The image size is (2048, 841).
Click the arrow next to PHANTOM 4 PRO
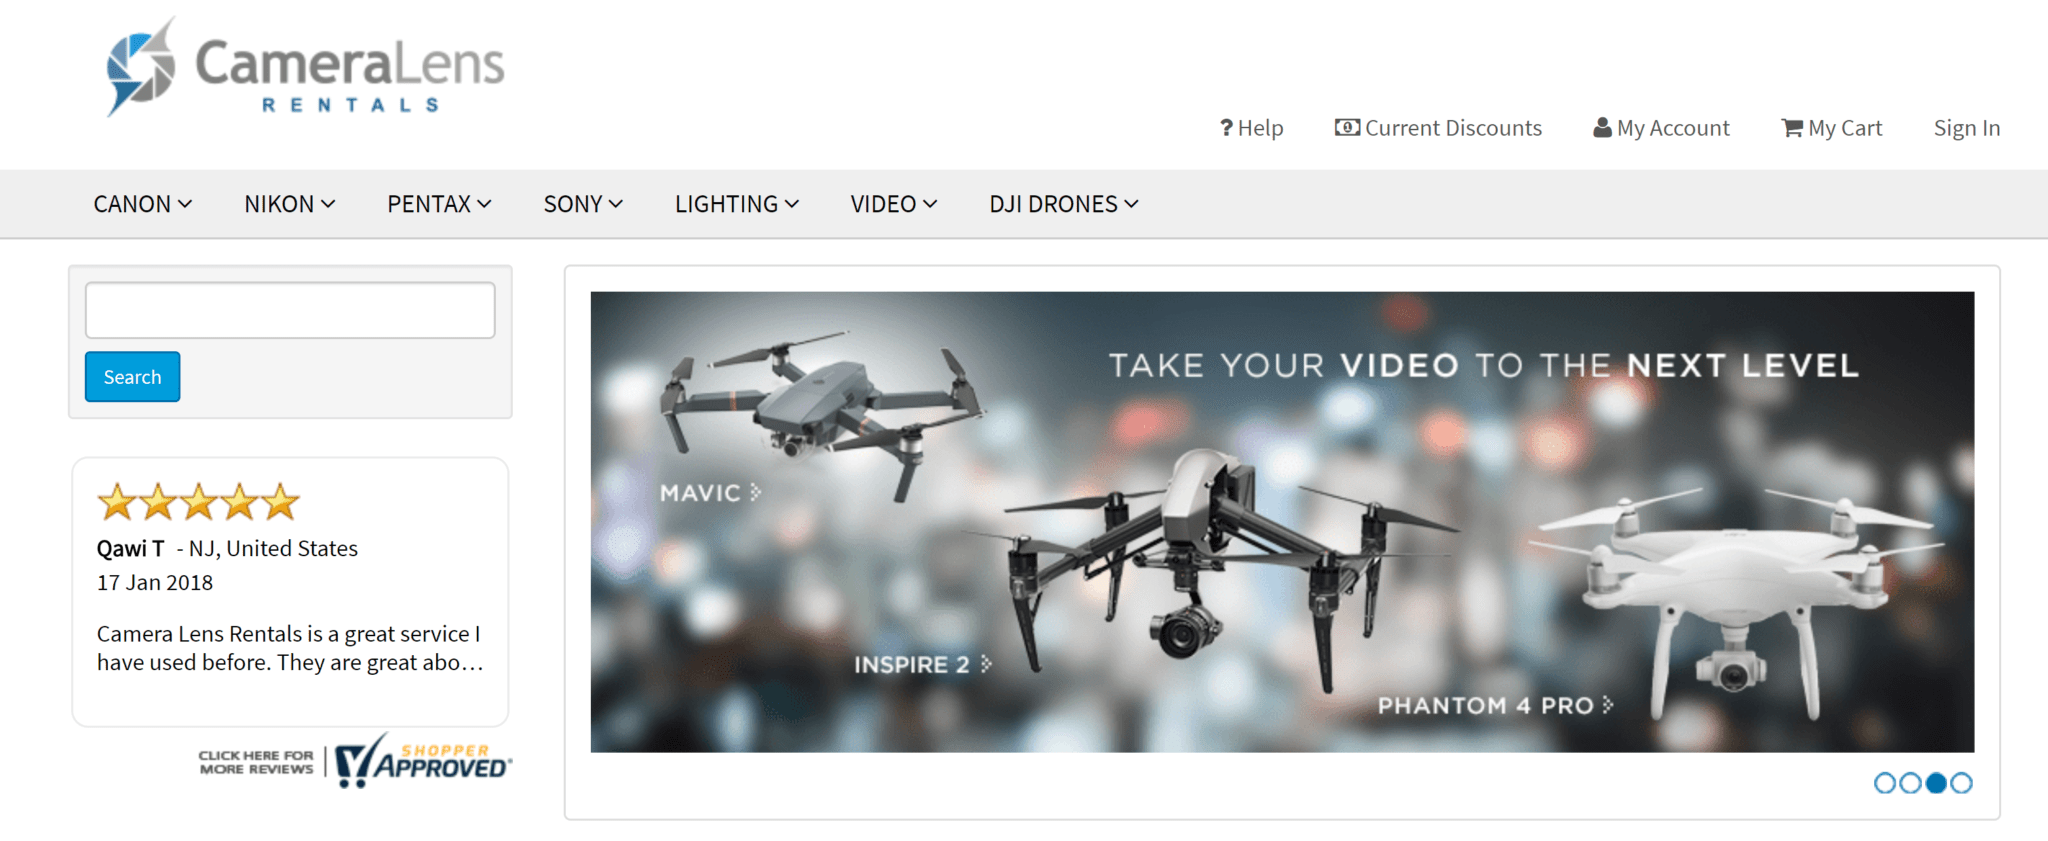(1608, 705)
